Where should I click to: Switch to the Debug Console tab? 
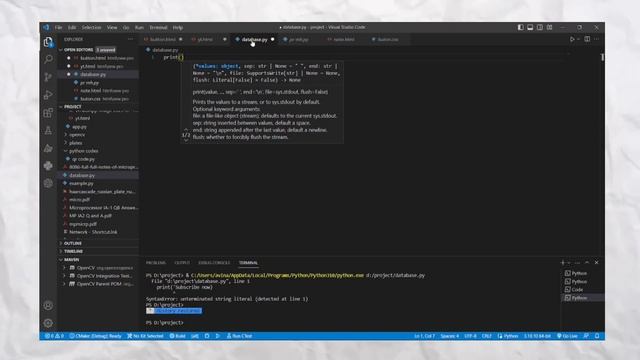click(x=214, y=263)
